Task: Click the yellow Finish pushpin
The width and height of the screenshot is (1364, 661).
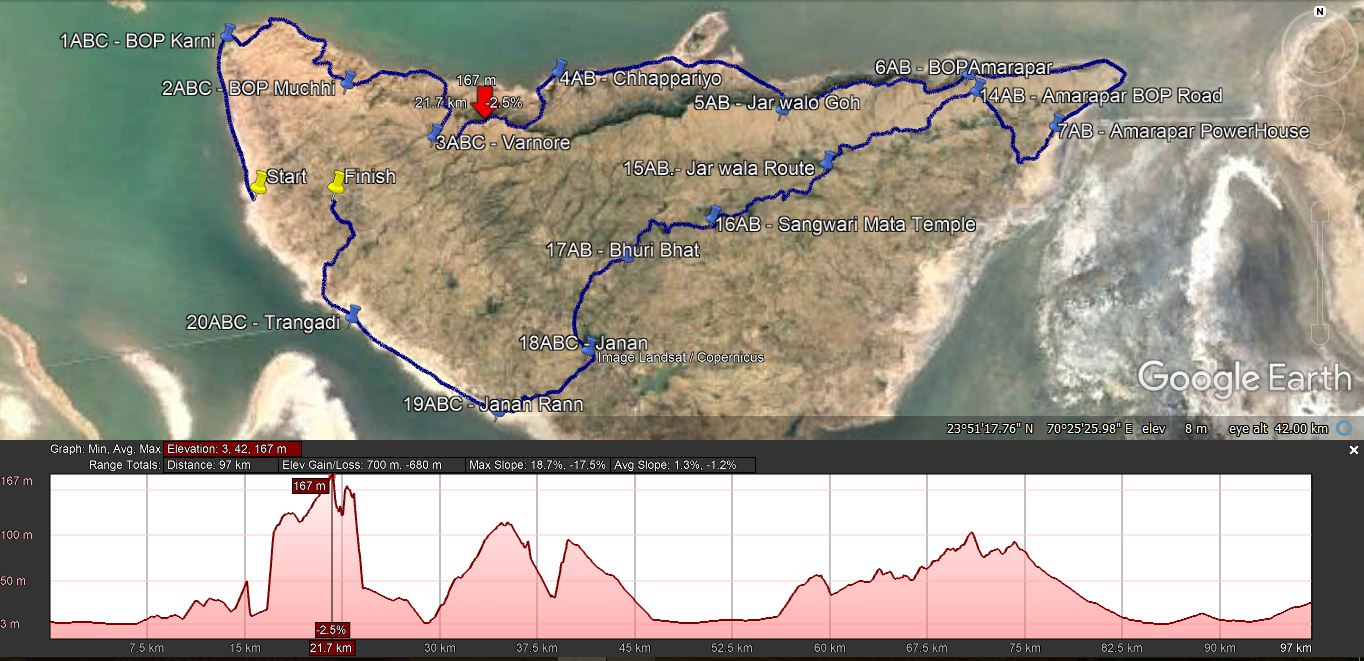Action: click(x=337, y=181)
